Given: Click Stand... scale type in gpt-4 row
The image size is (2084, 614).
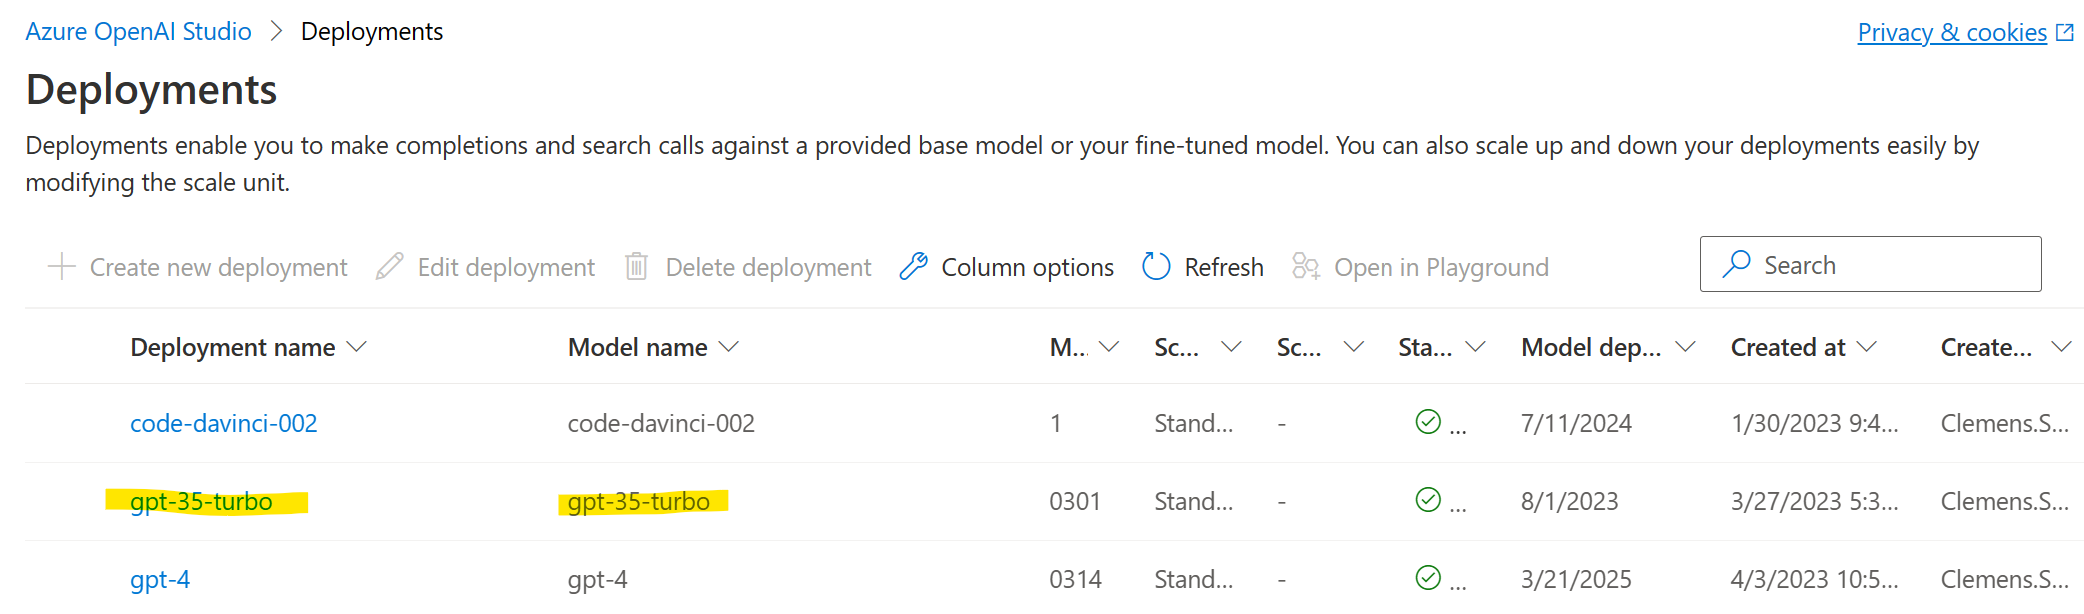Looking at the screenshot, I should tap(1194, 579).
